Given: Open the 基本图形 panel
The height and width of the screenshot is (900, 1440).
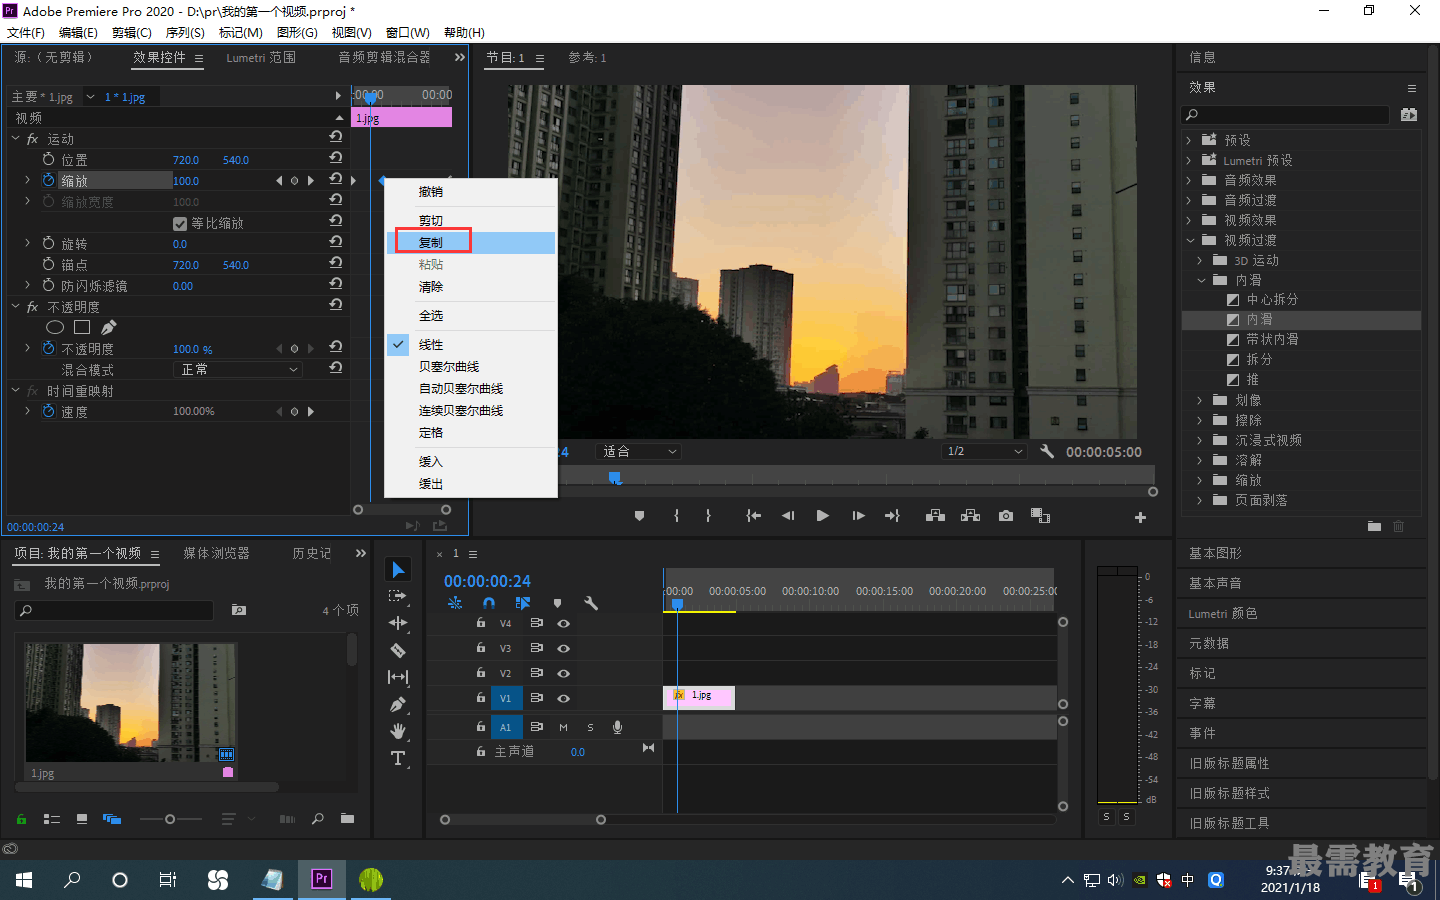Looking at the screenshot, I should (1215, 553).
